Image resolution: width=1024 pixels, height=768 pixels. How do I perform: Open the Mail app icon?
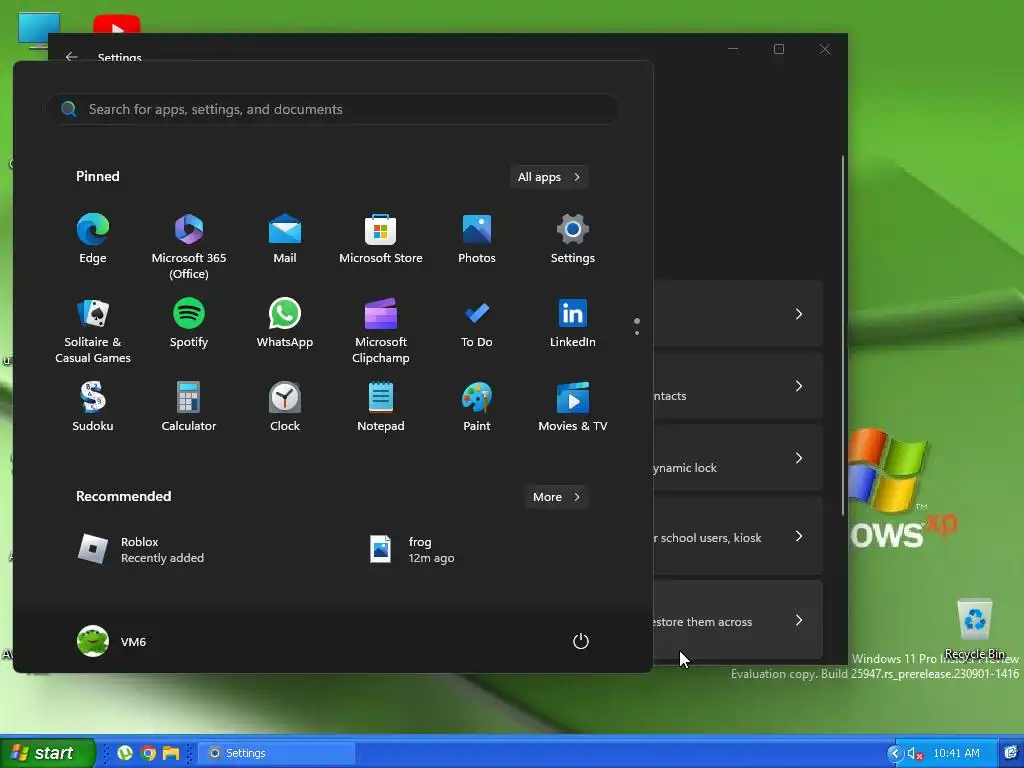pos(285,238)
